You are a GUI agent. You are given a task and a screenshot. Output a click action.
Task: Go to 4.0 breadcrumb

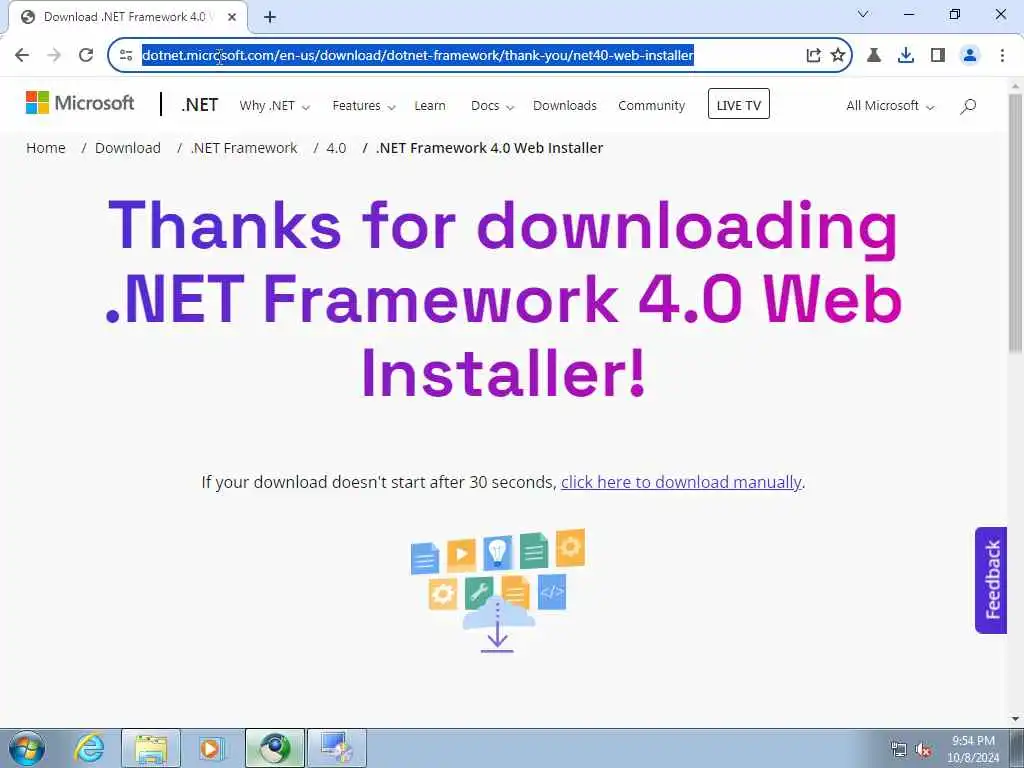[336, 148]
